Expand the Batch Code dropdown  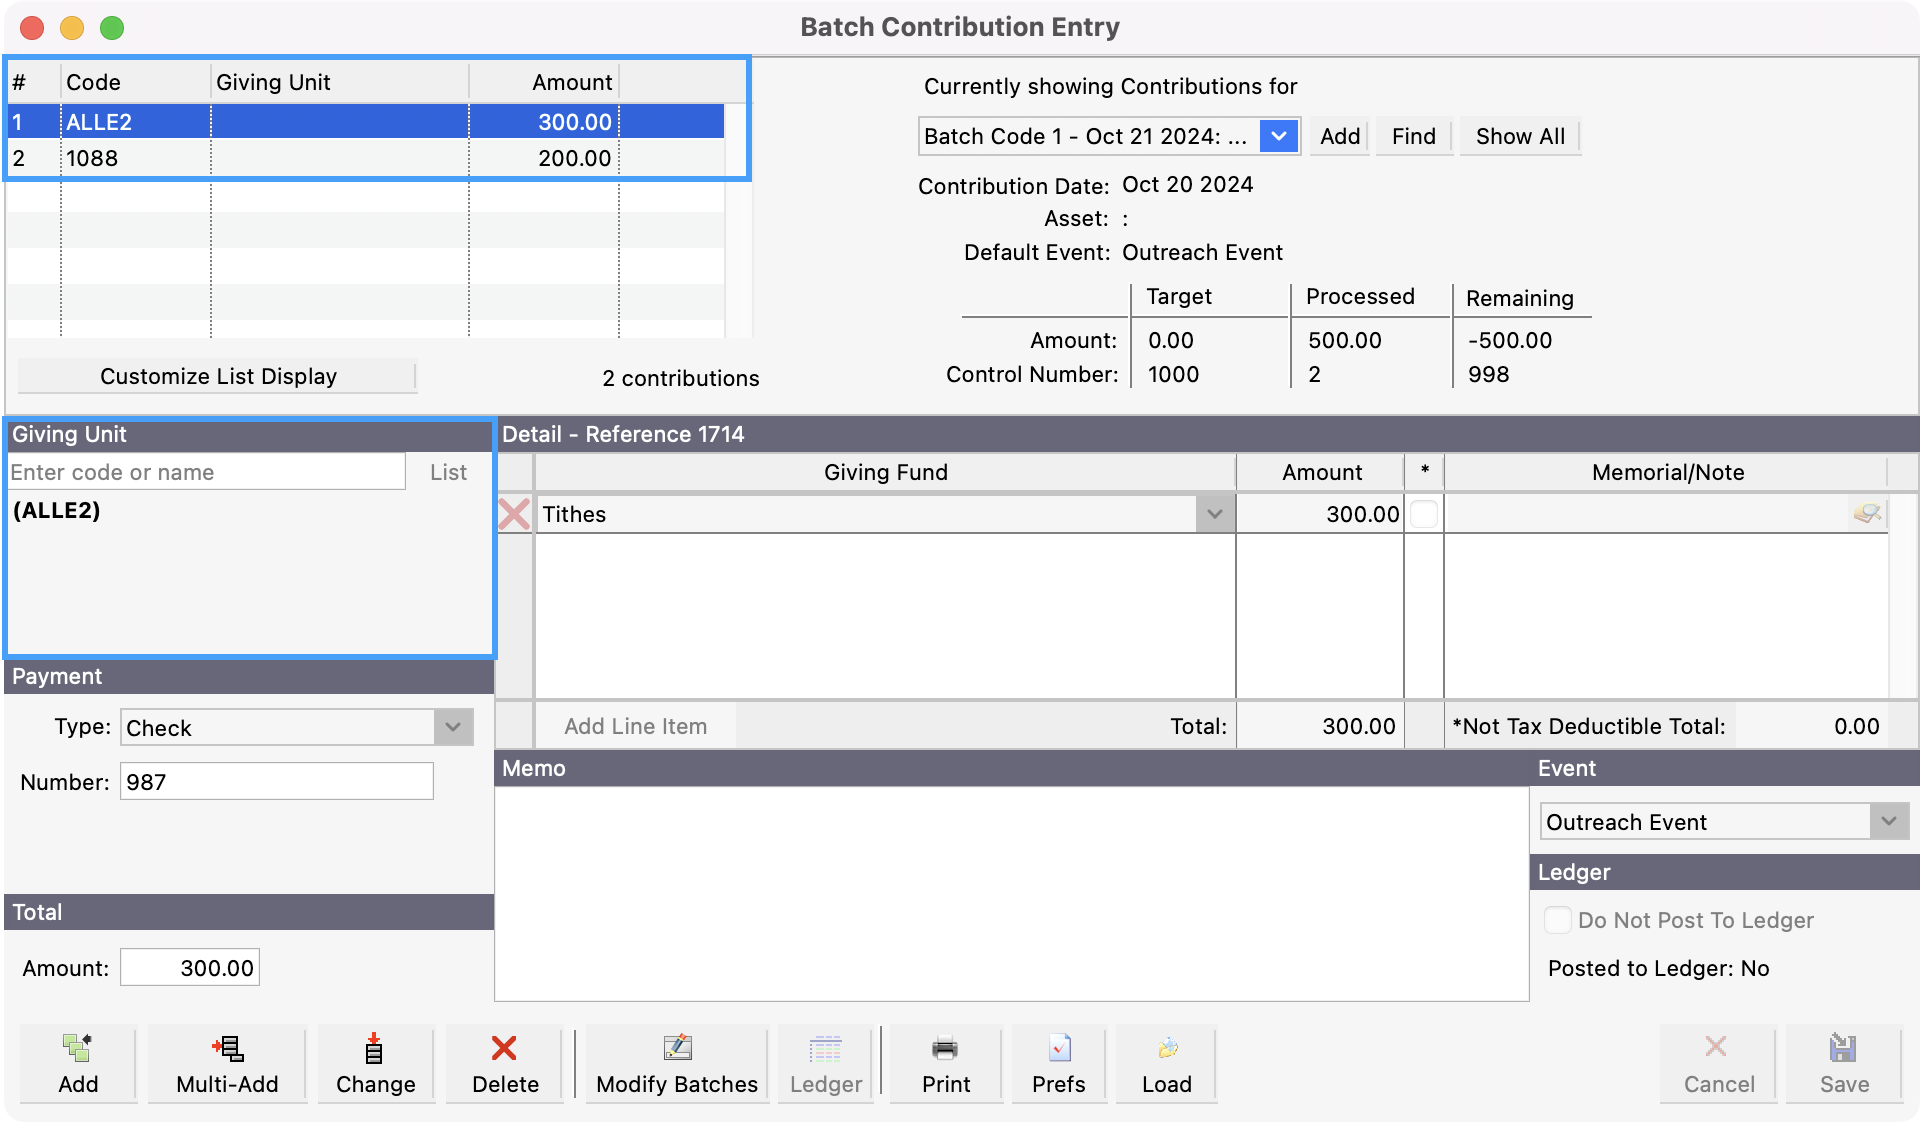pos(1279,136)
